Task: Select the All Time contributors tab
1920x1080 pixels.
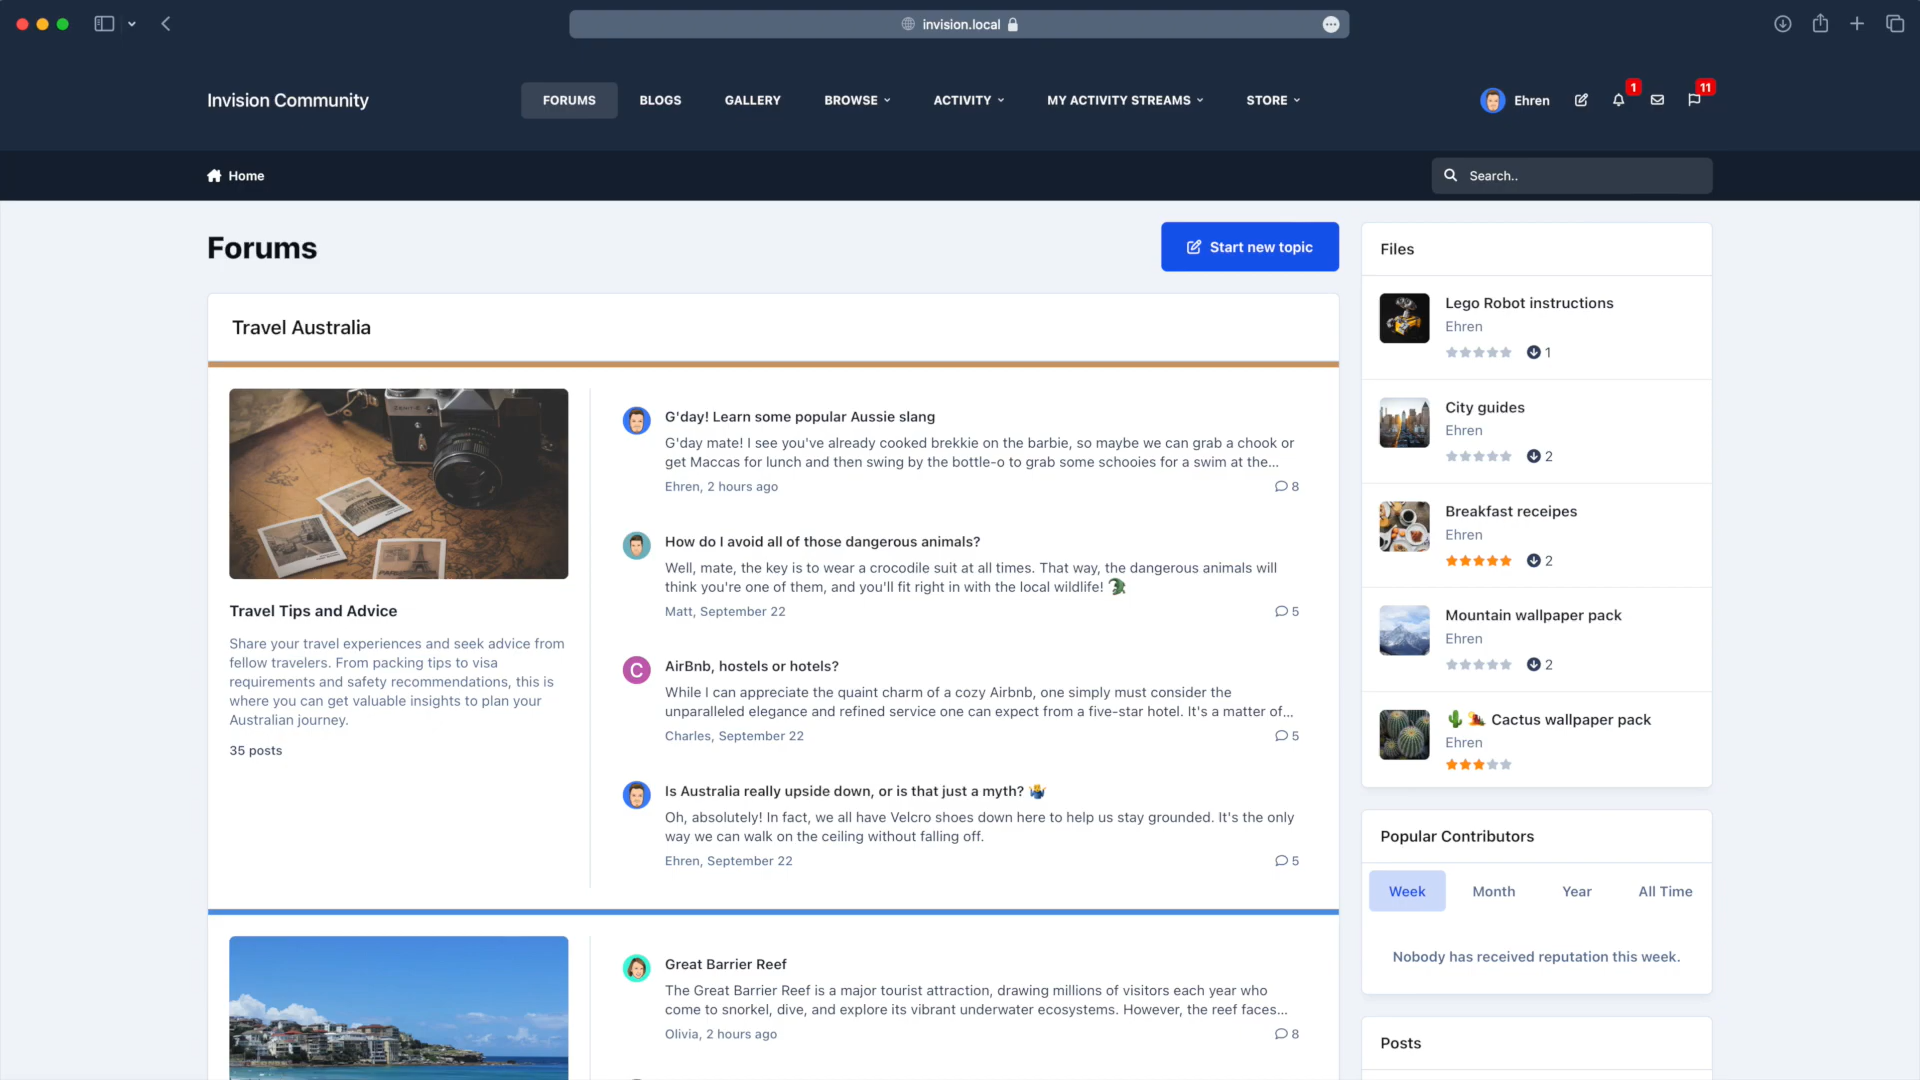Action: (x=1665, y=891)
